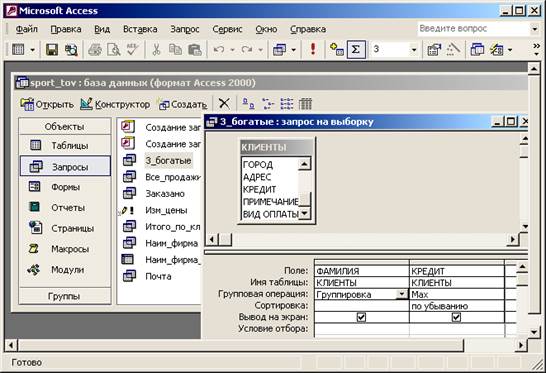Open the New Object dropdown arrow
The width and height of the screenshot is (546, 373).
coord(509,50)
